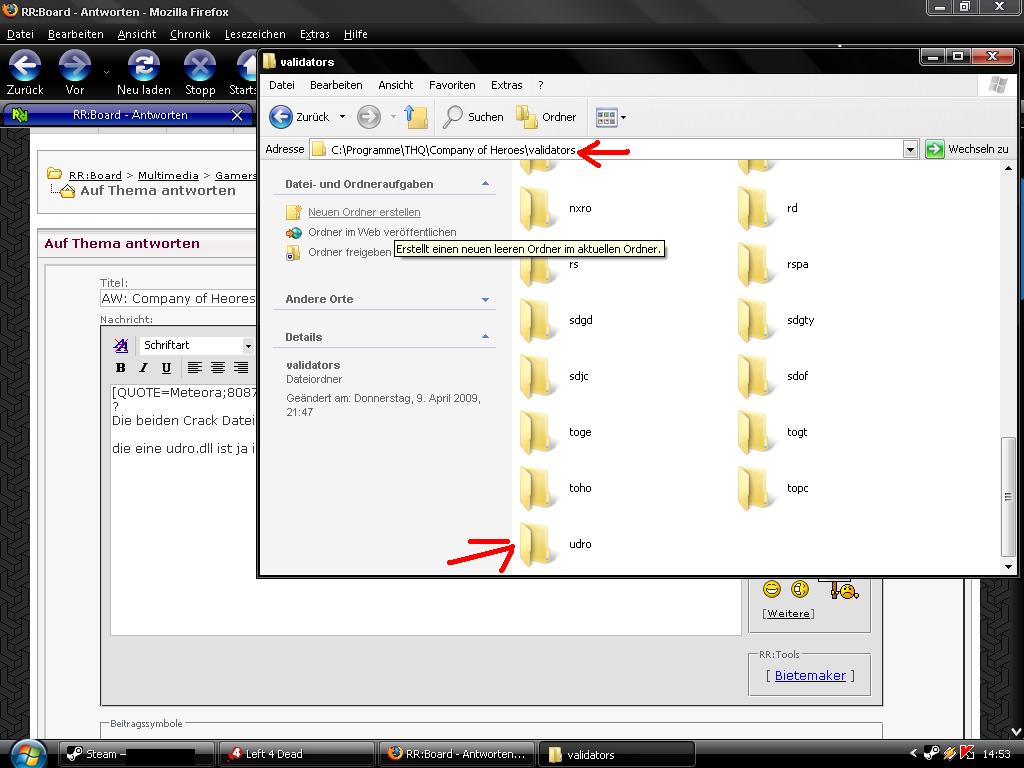The height and width of the screenshot is (768, 1024).
Task: Apply bold formatting in forum editor
Action: coord(121,368)
